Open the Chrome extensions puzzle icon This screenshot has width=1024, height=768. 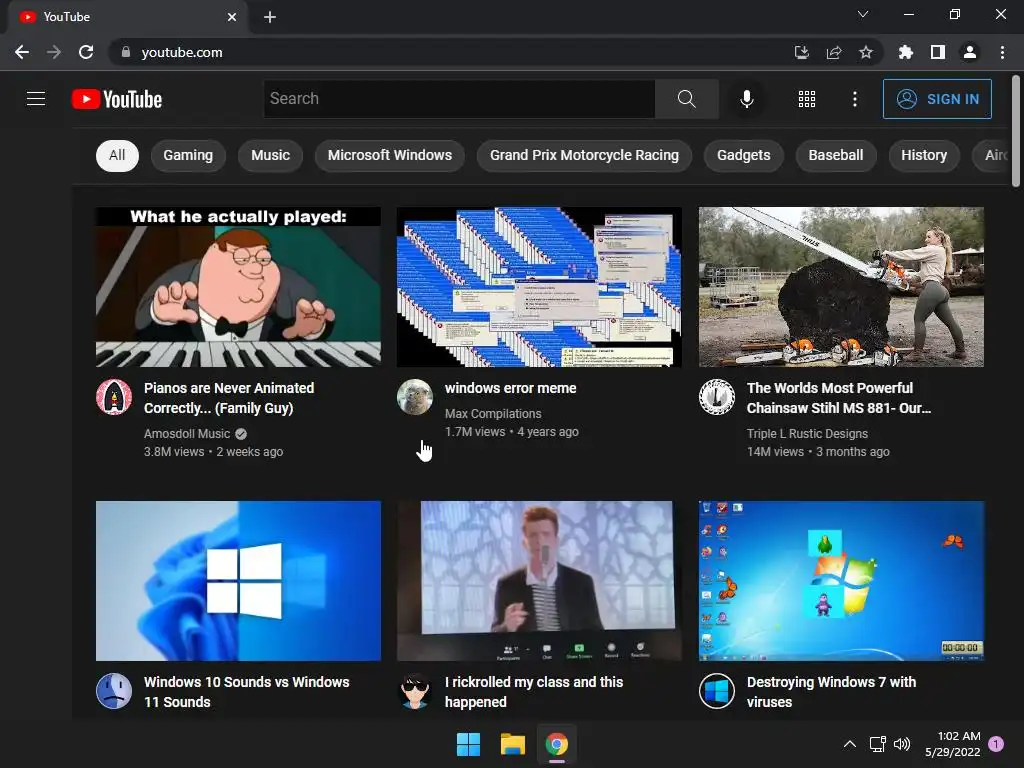click(x=905, y=52)
